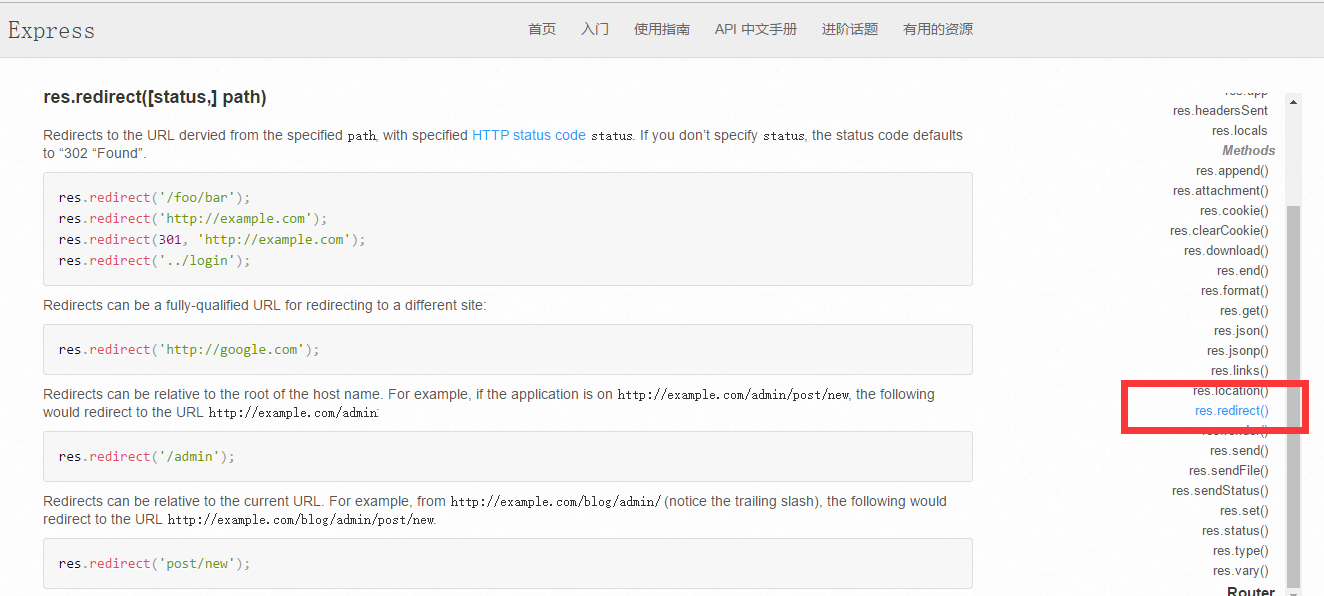
Task: Jump to res.json() in sidebar
Action: 1241,331
